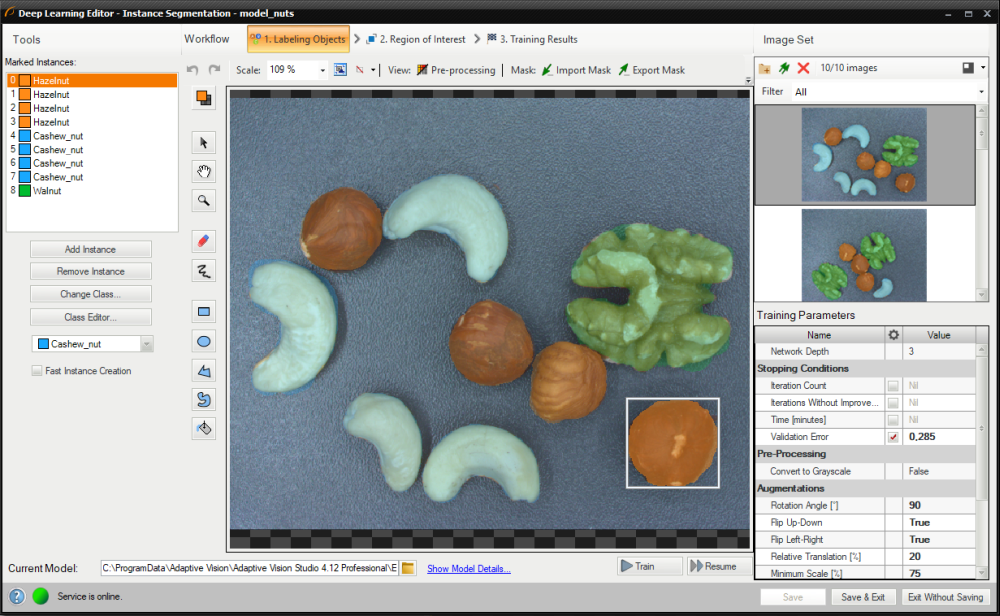Click the Import Mask icon
1000x616 pixels.
[x=546, y=70]
